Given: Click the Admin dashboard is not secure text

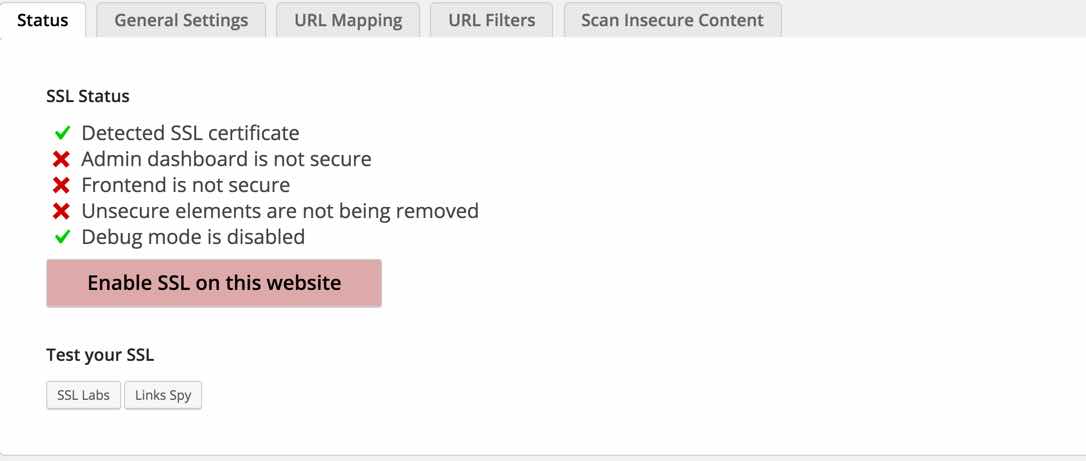Looking at the screenshot, I should tap(226, 159).
